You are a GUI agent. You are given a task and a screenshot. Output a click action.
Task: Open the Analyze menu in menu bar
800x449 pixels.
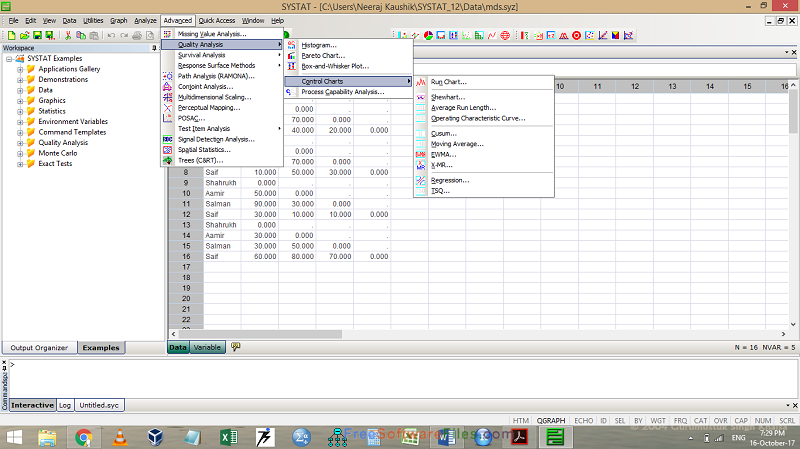[x=145, y=20]
